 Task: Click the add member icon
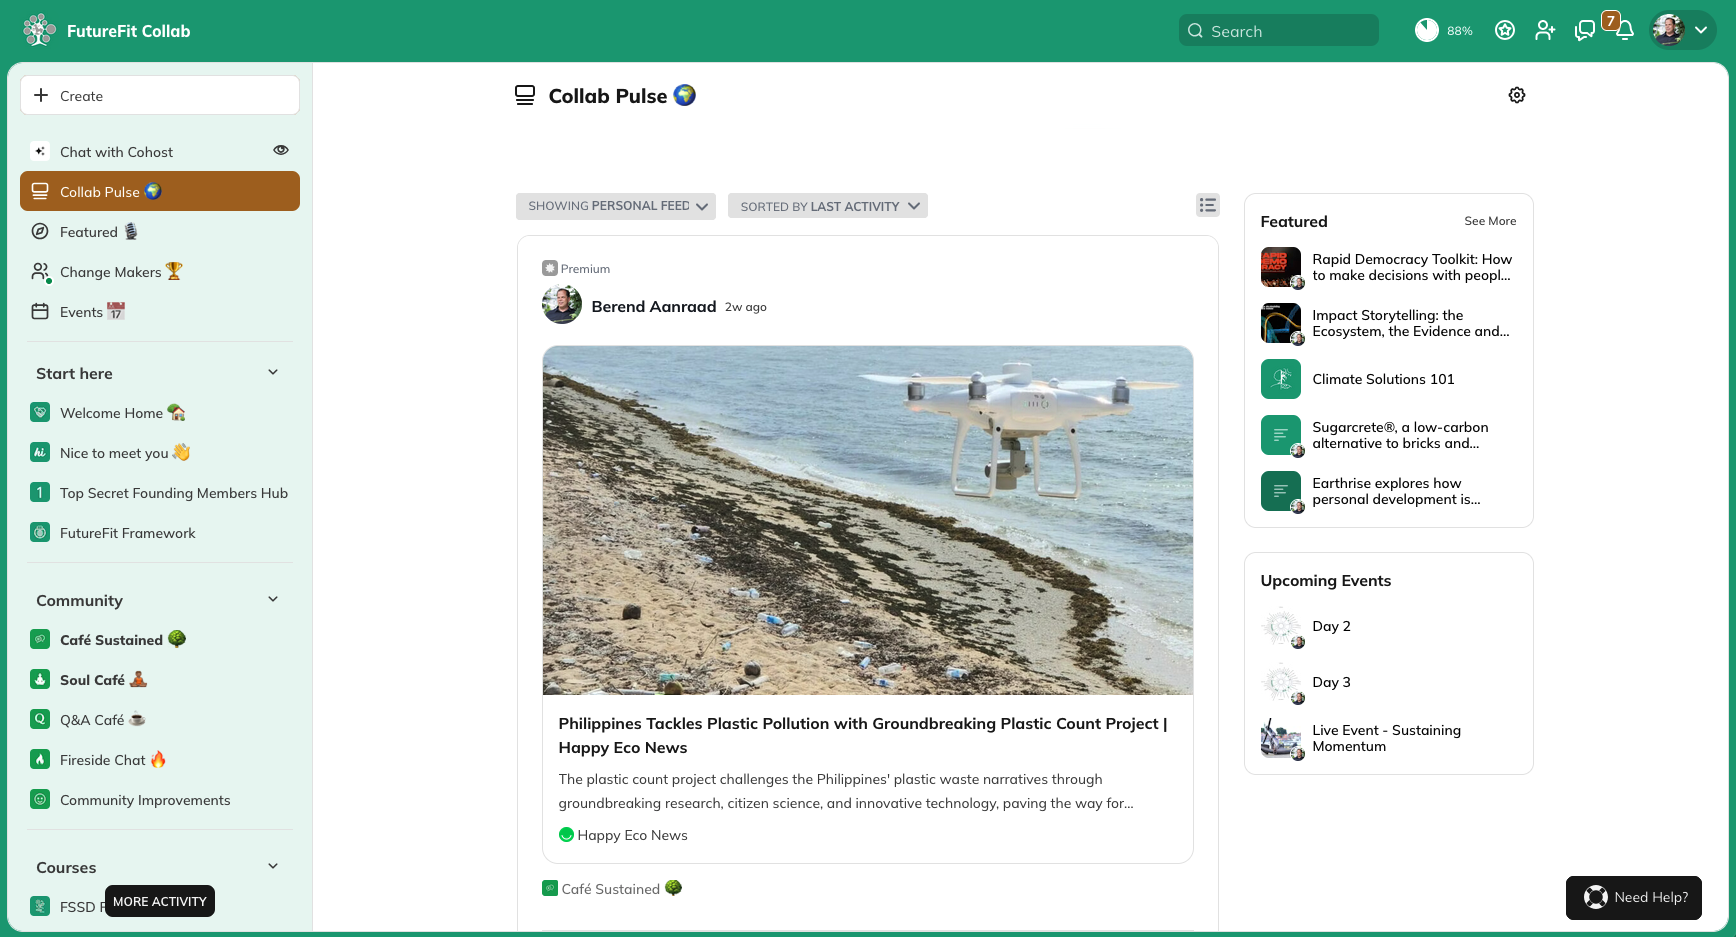(x=1545, y=31)
